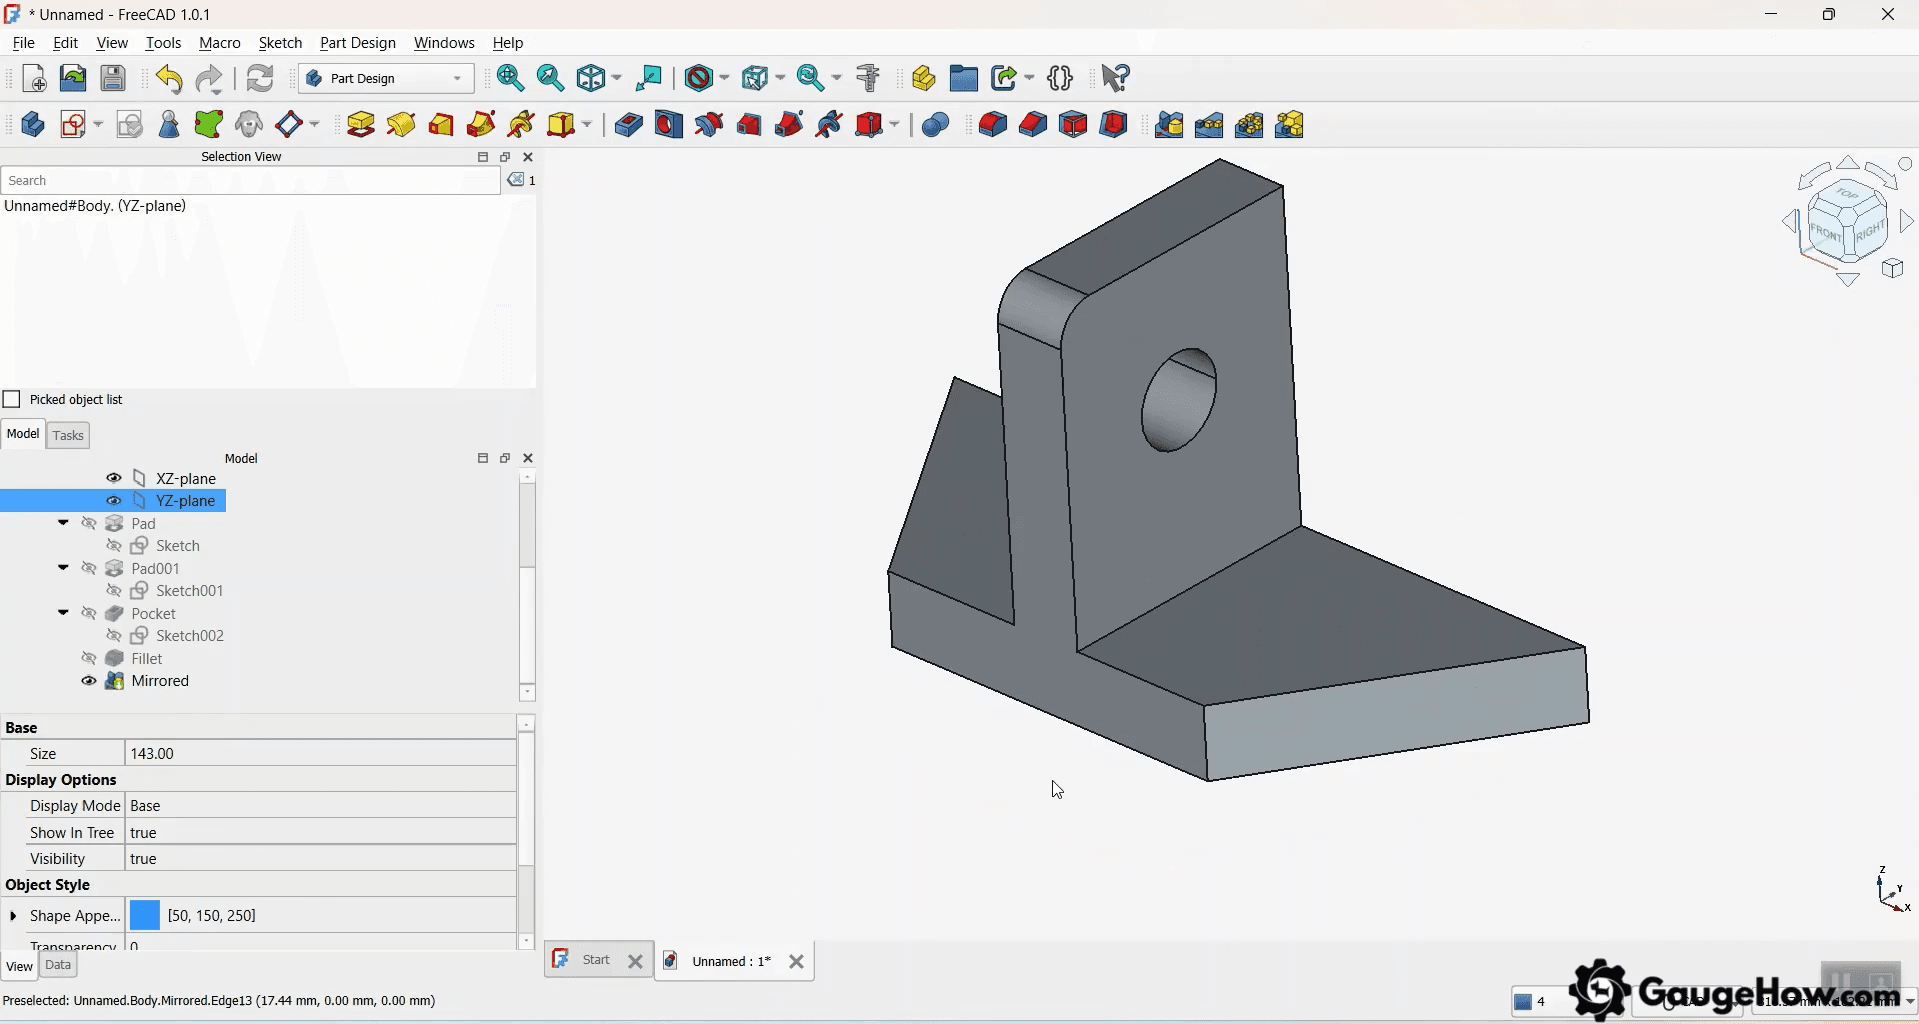Apply a Fillet with the dressup tool
Viewport: 1919px width, 1024px height.
pyautogui.click(x=991, y=124)
